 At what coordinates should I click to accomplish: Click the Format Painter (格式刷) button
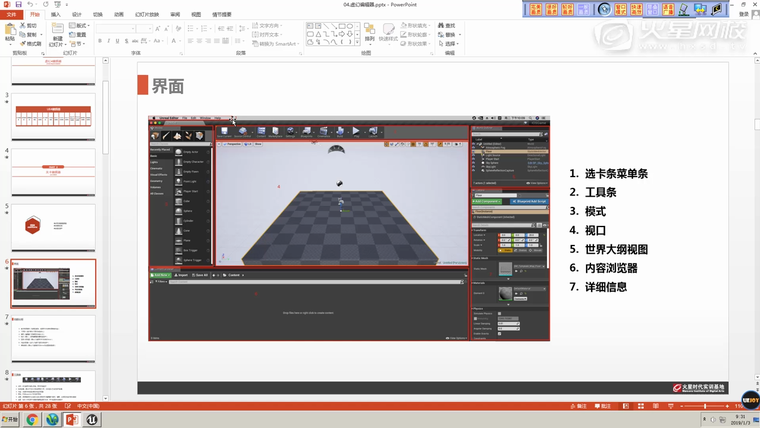31,44
